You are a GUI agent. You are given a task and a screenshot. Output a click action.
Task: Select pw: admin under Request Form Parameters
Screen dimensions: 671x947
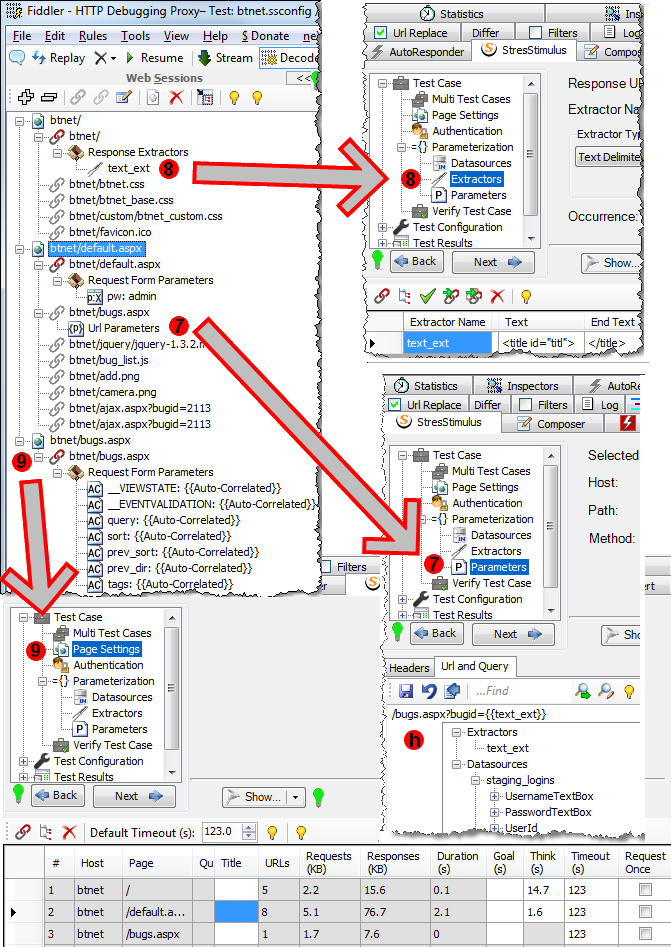click(132, 297)
